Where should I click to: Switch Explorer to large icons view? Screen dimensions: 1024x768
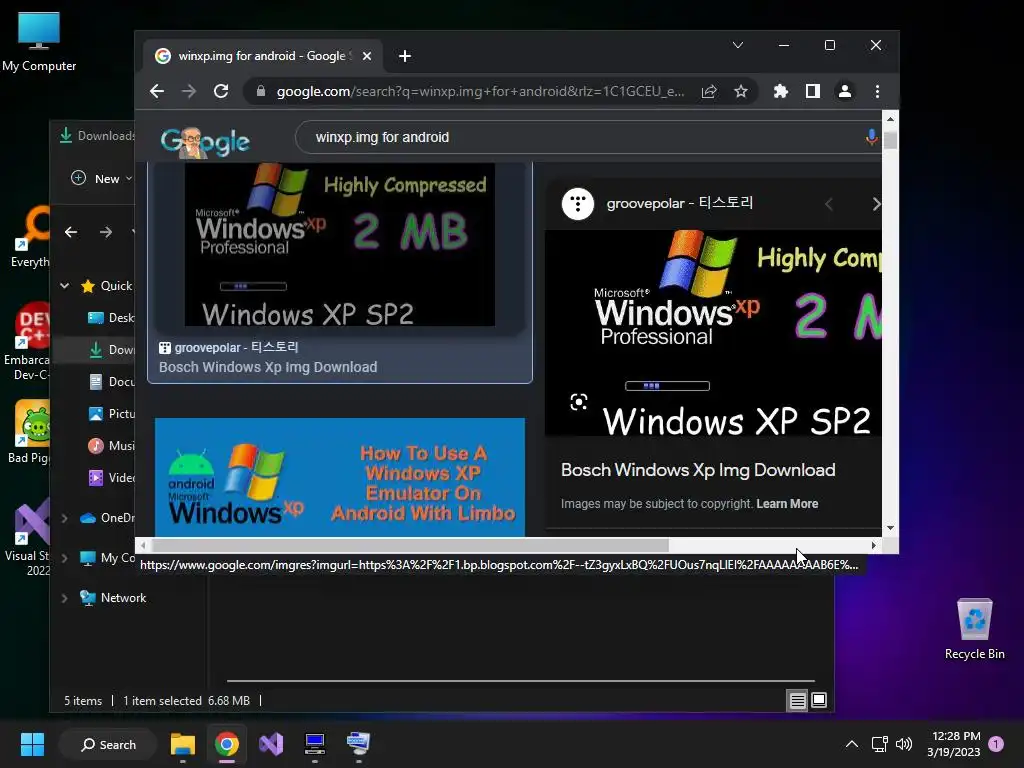click(x=819, y=701)
